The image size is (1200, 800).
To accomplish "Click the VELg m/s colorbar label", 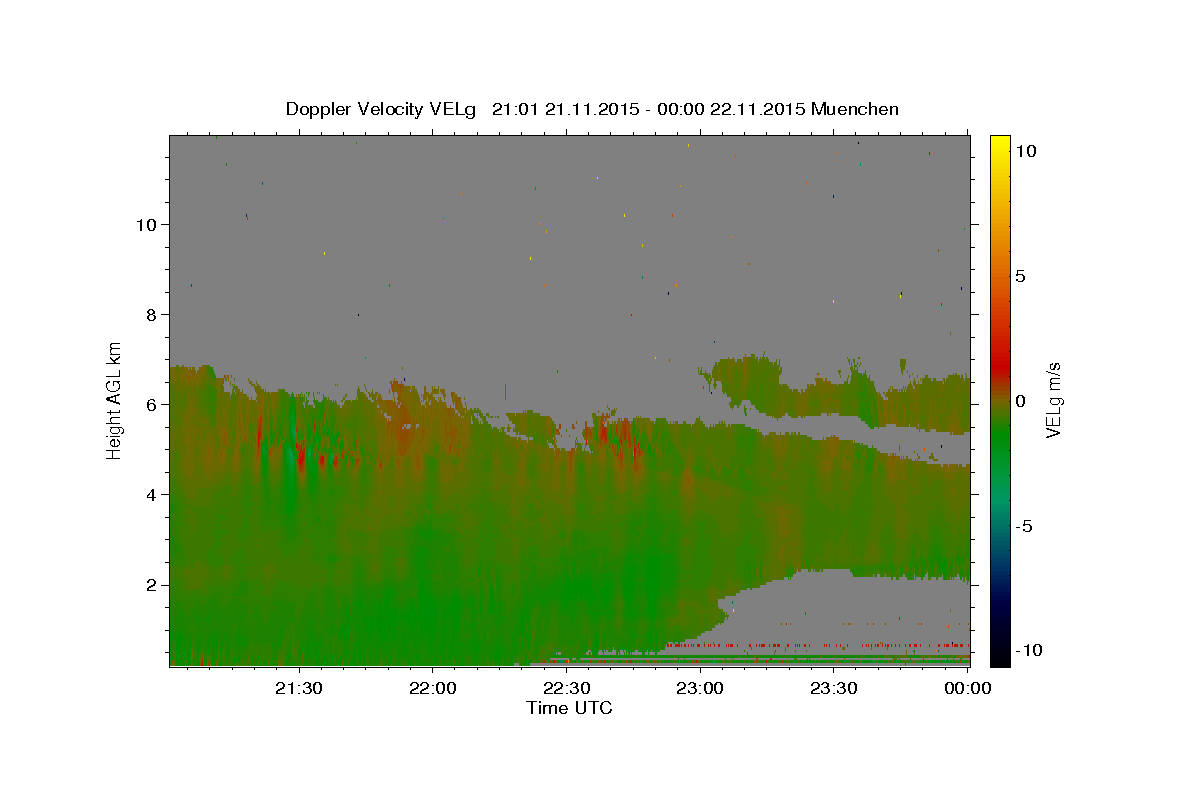I will 1053,400.
